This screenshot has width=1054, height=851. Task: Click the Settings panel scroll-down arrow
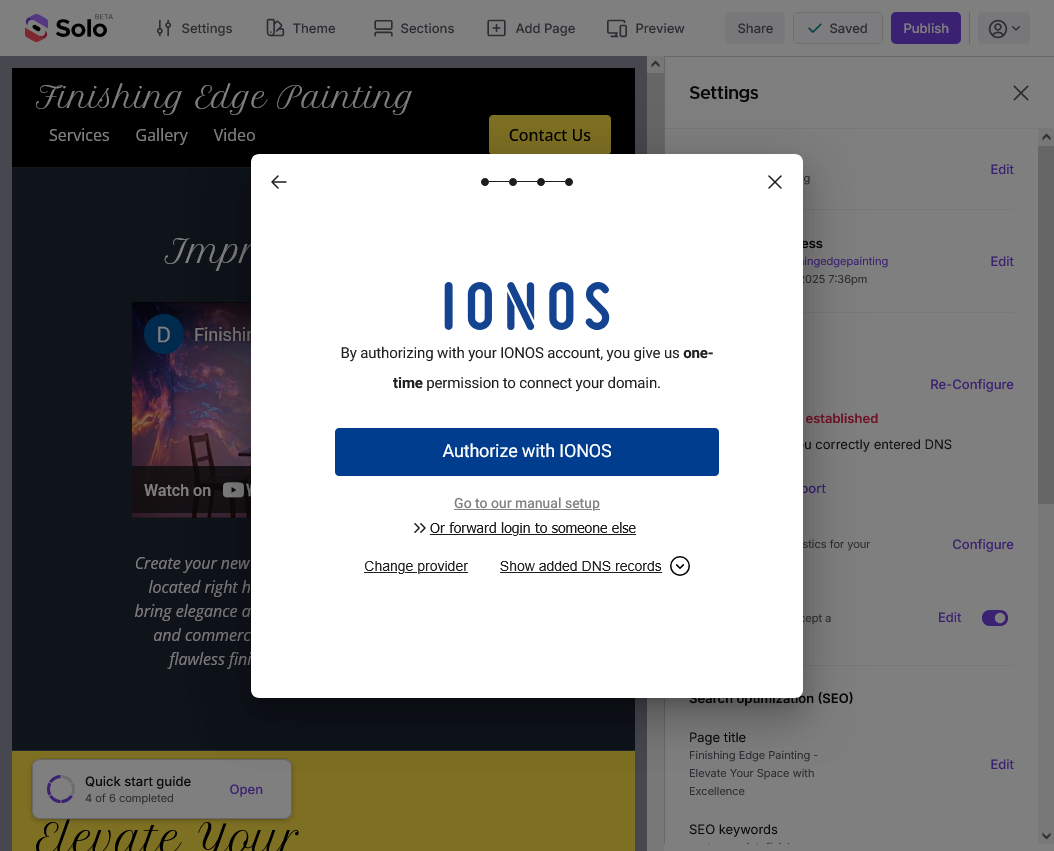[x=1046, y=836]
